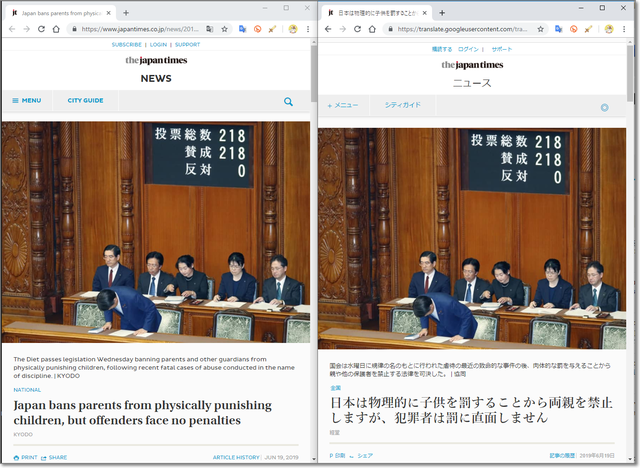
Task: Go to home in the left browser
Action: point(57,29)
